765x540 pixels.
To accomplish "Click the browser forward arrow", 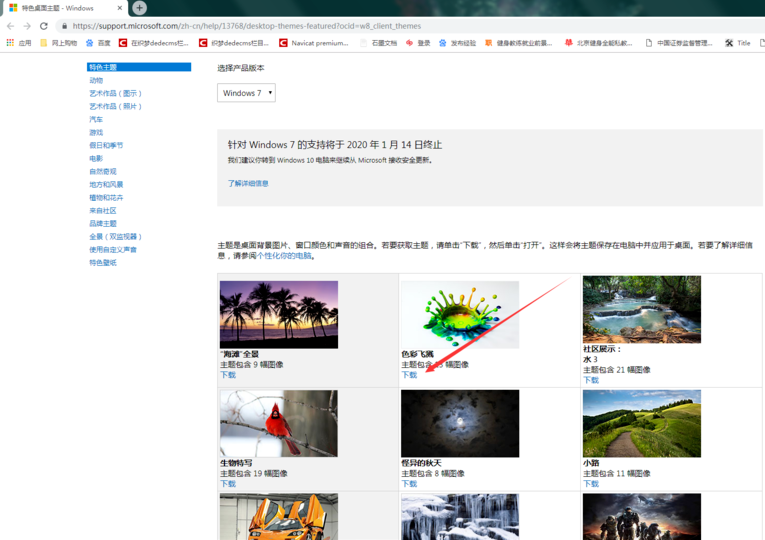I will [x=27, y=26].
